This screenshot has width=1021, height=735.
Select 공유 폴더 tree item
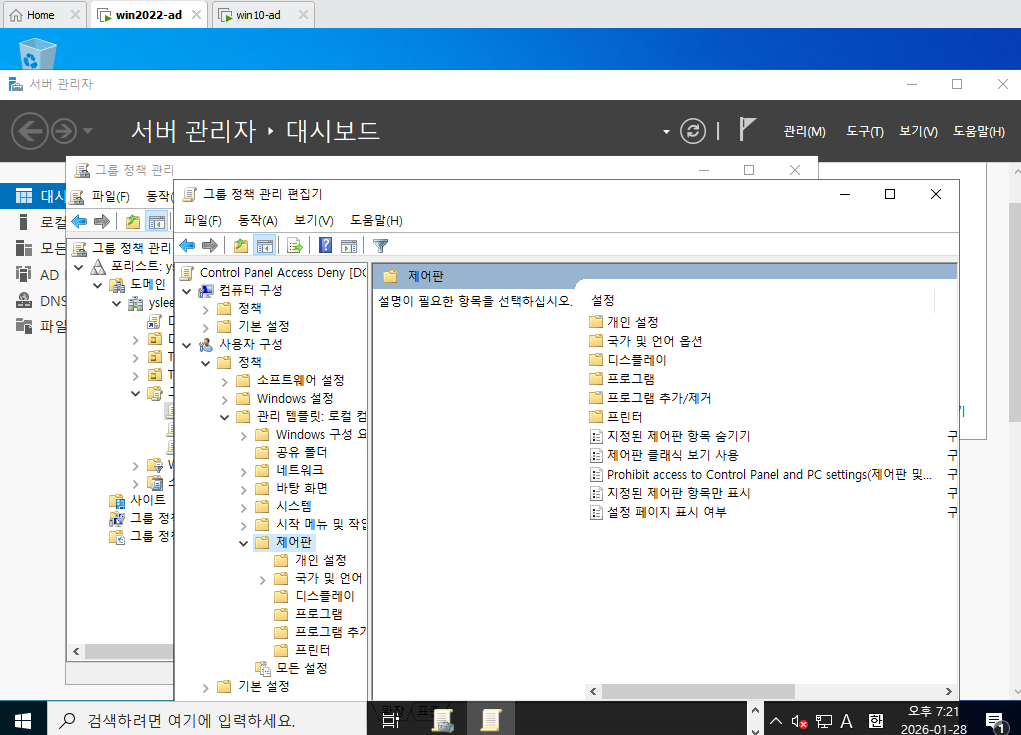(301, 452)
